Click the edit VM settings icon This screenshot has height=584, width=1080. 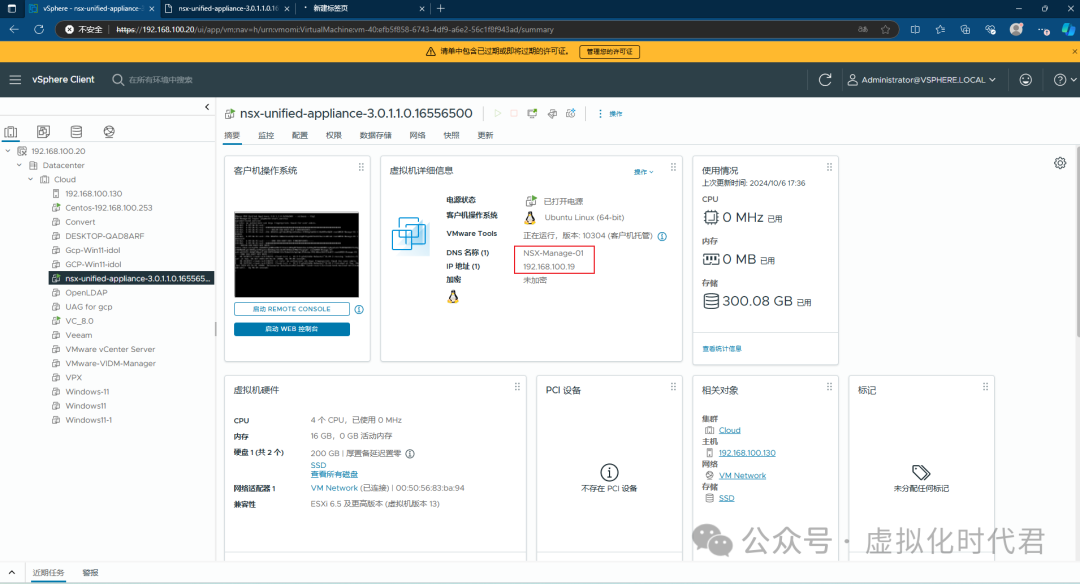(552, 114)
